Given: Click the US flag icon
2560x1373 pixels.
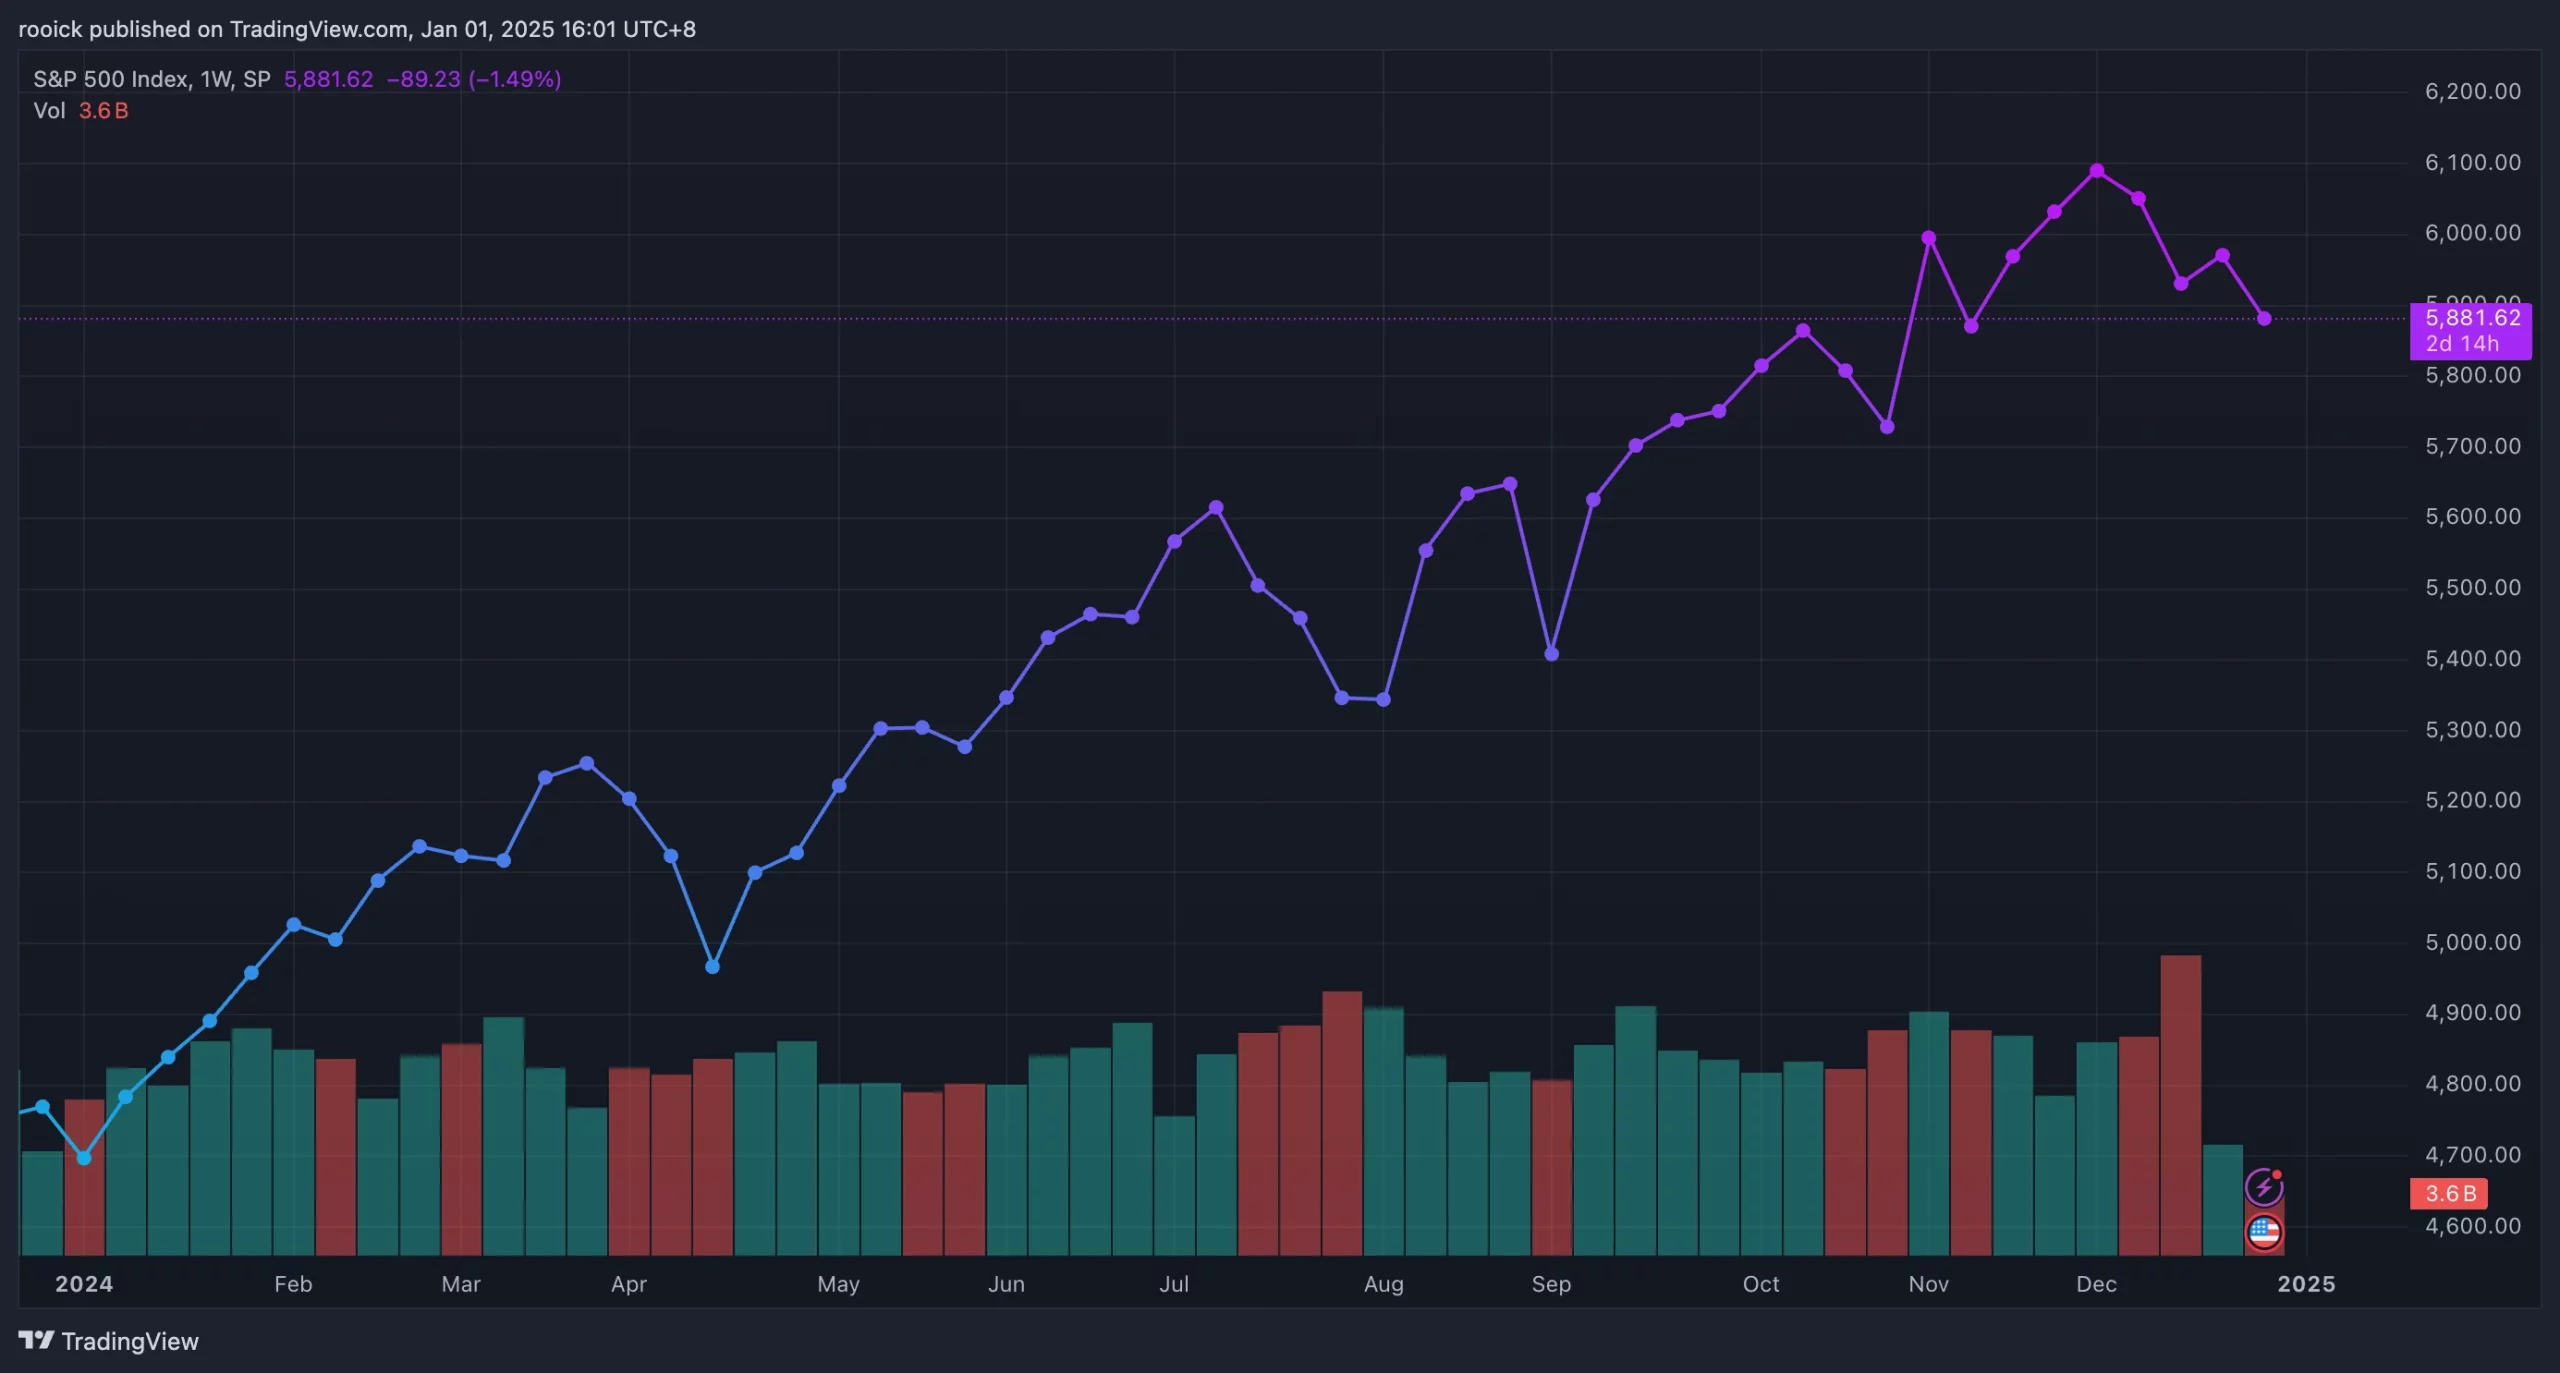Looking at the screenshot, I should tap(2264, 1232).
